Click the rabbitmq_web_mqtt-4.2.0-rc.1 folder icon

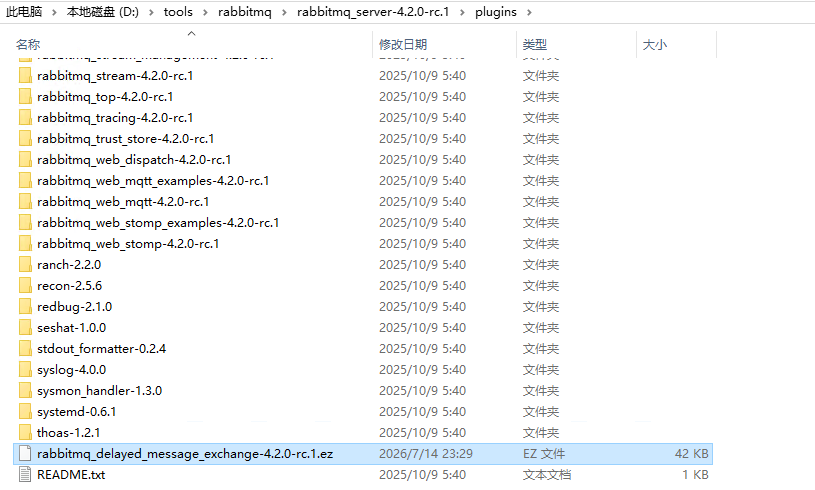click(x=25, y=202)
